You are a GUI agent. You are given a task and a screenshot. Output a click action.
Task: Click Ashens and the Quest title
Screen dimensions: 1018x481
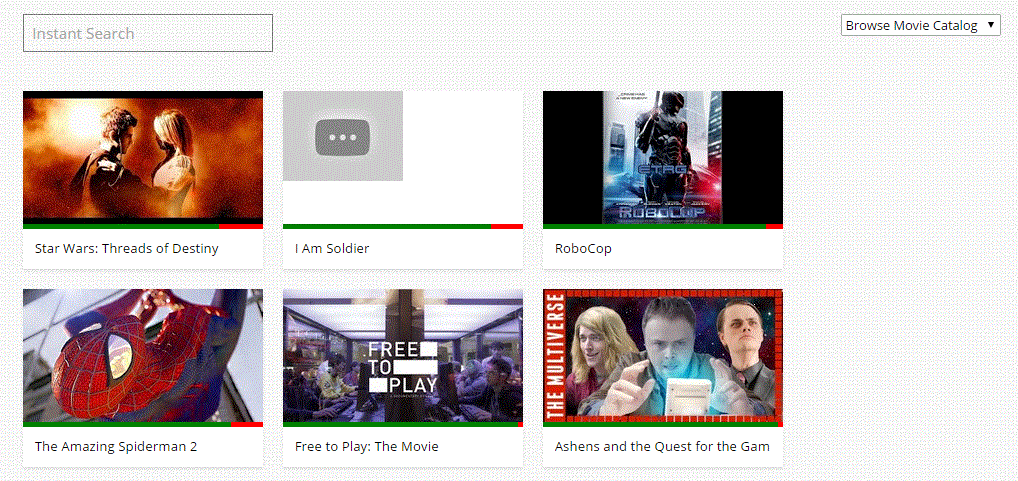pyautogui.click(x=662, y=447)
